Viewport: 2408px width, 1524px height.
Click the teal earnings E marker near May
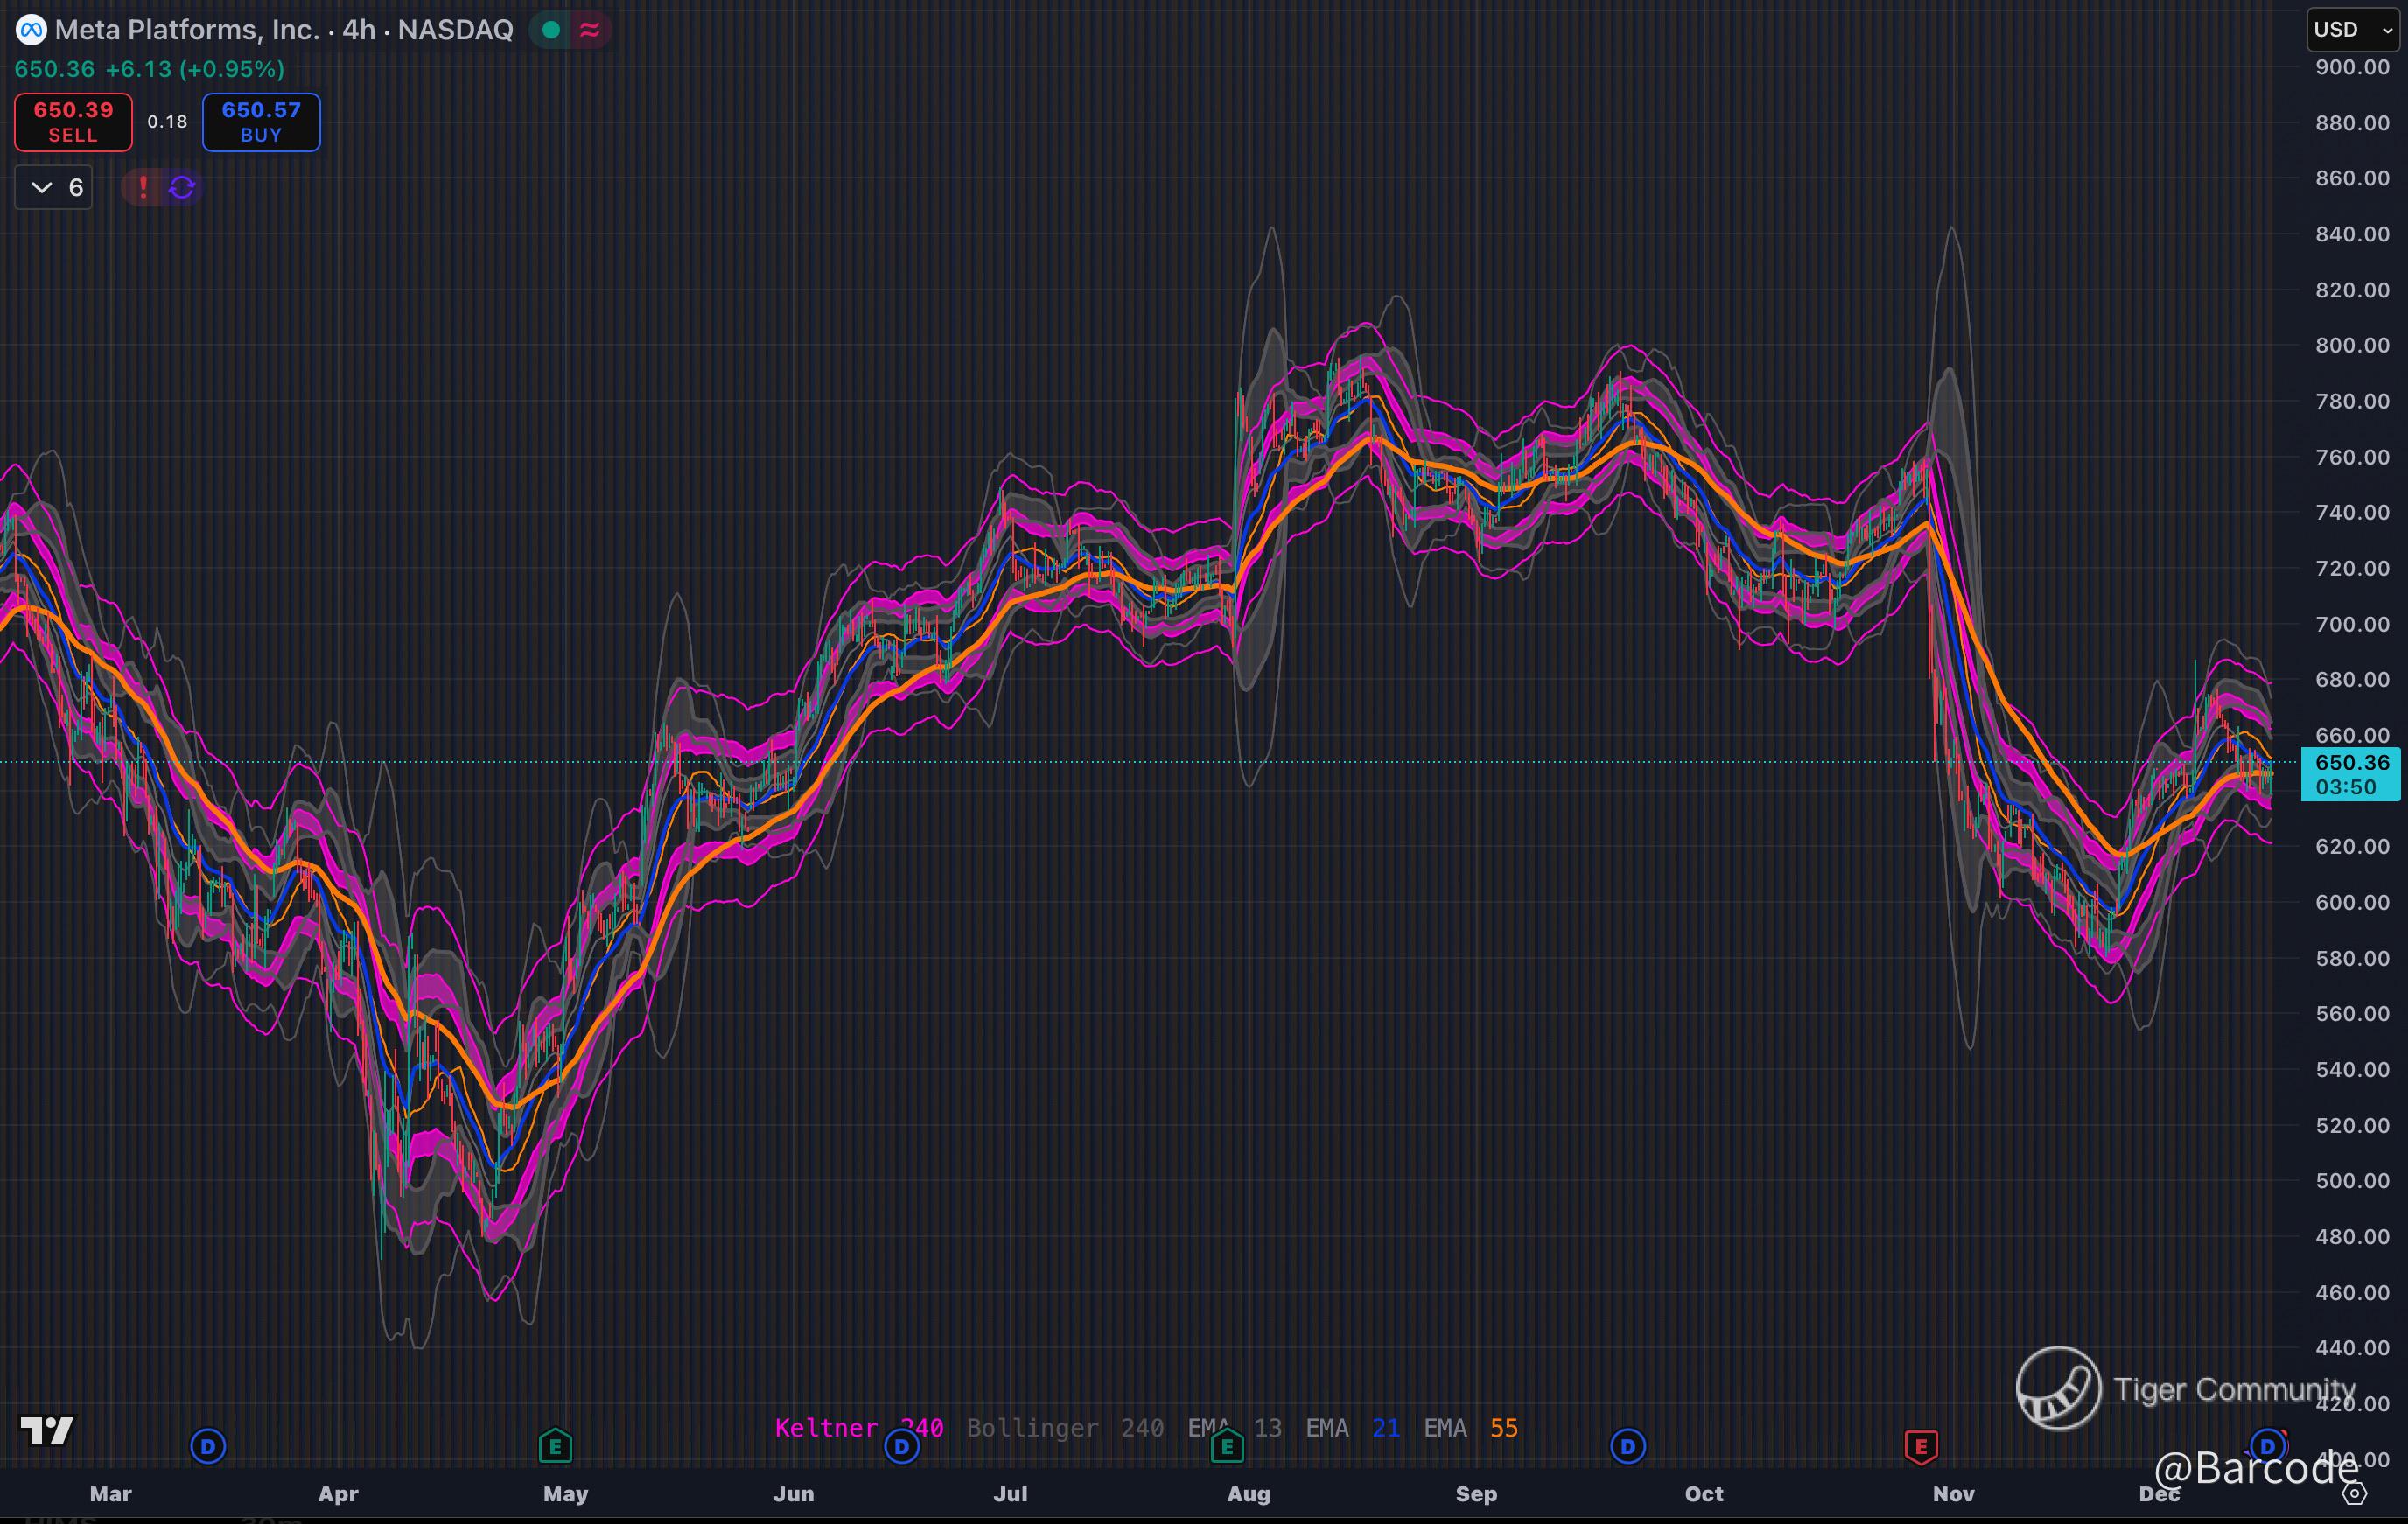555,1446
